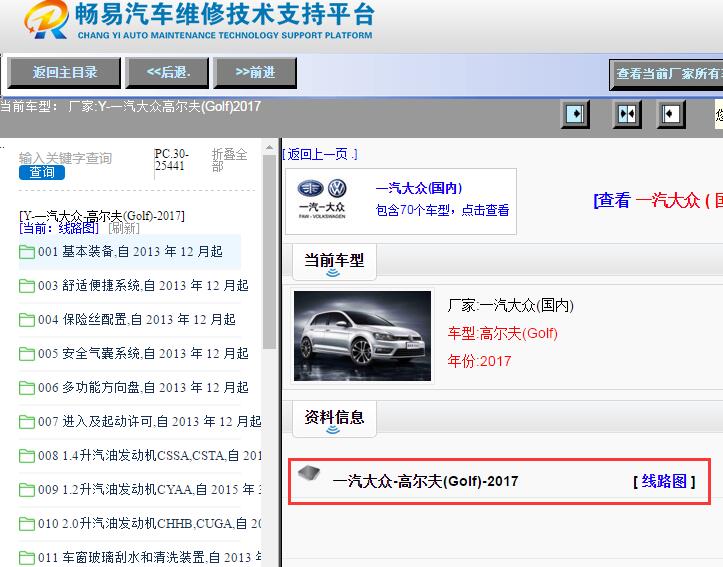Open folder icon for 010 2.0升汽油发动机
This screenshot has height=567, width=723.
coord(27,524)
